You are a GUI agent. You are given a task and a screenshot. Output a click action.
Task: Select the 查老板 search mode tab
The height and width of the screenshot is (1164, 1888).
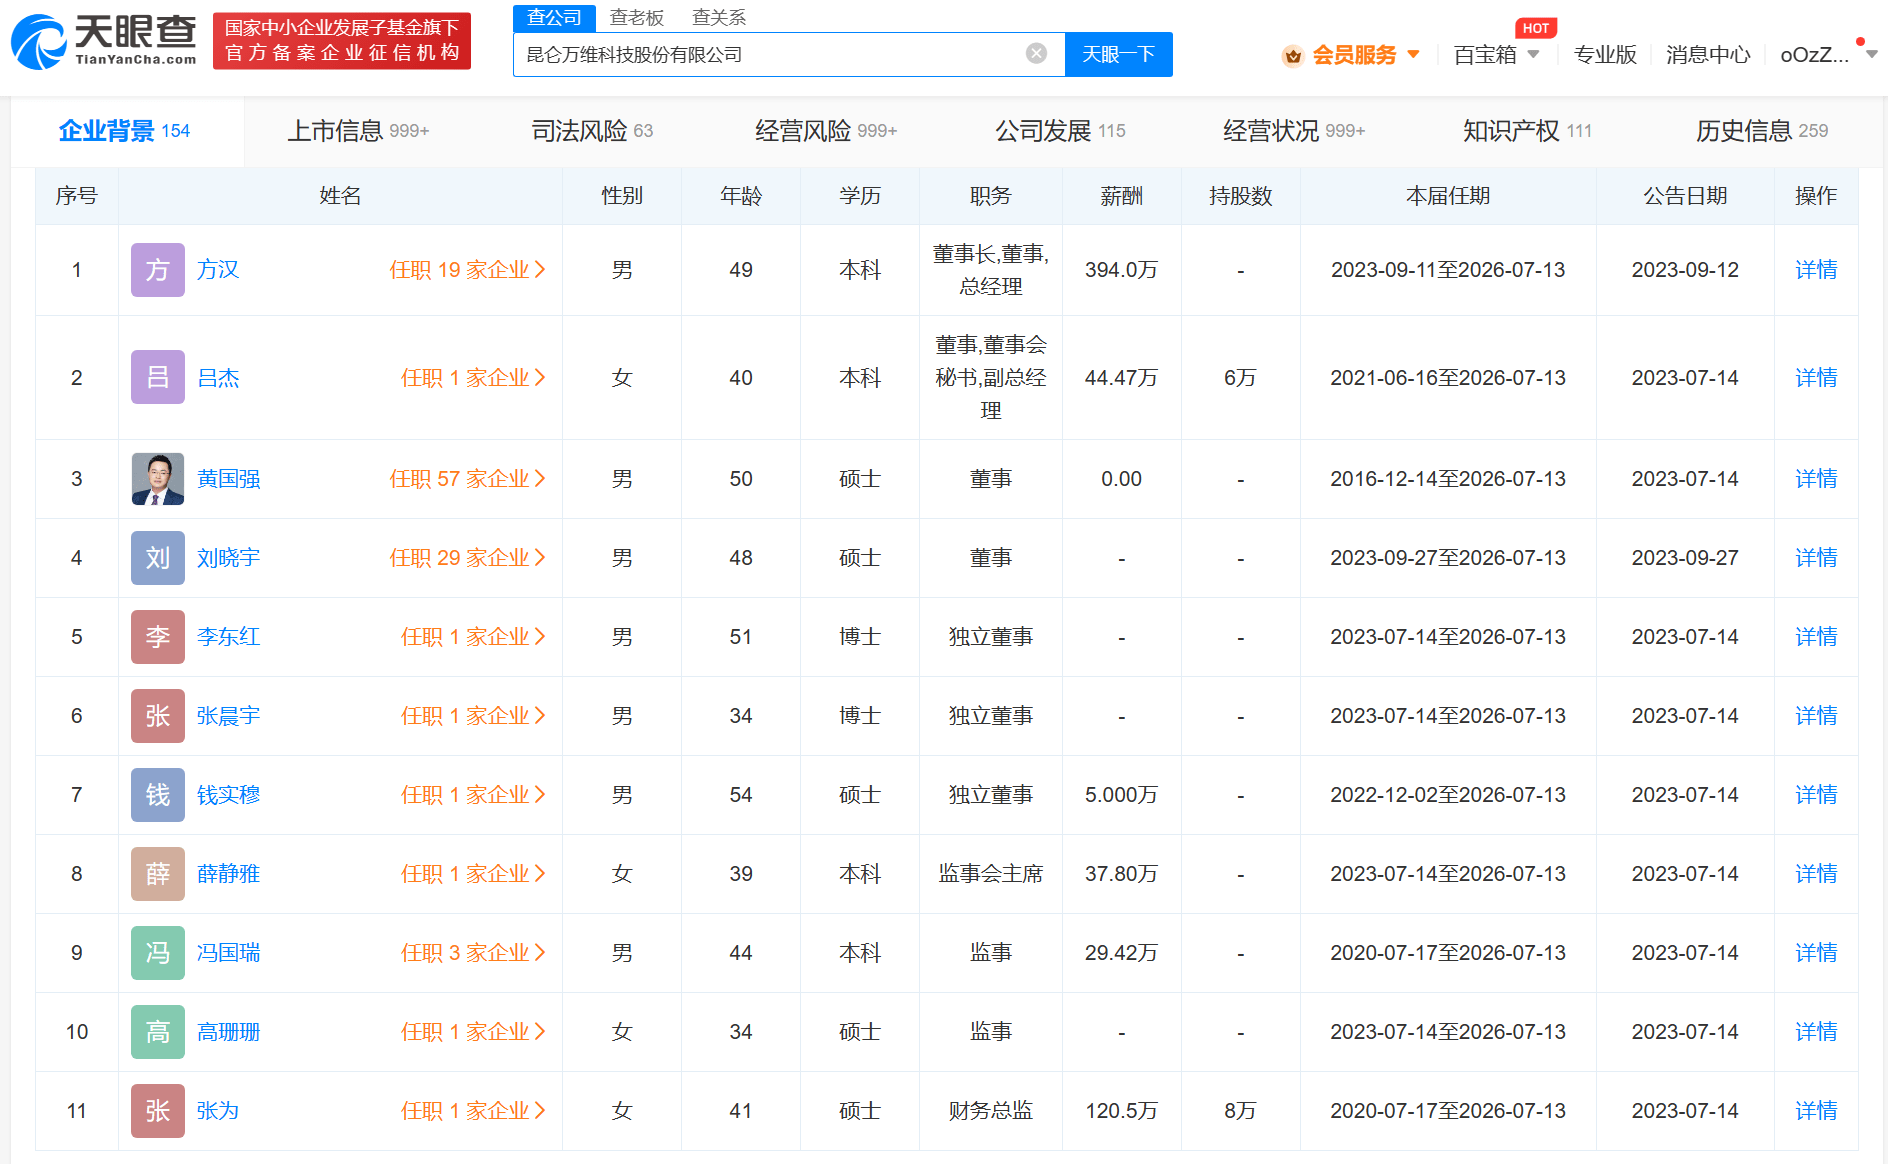pos(636,18)
